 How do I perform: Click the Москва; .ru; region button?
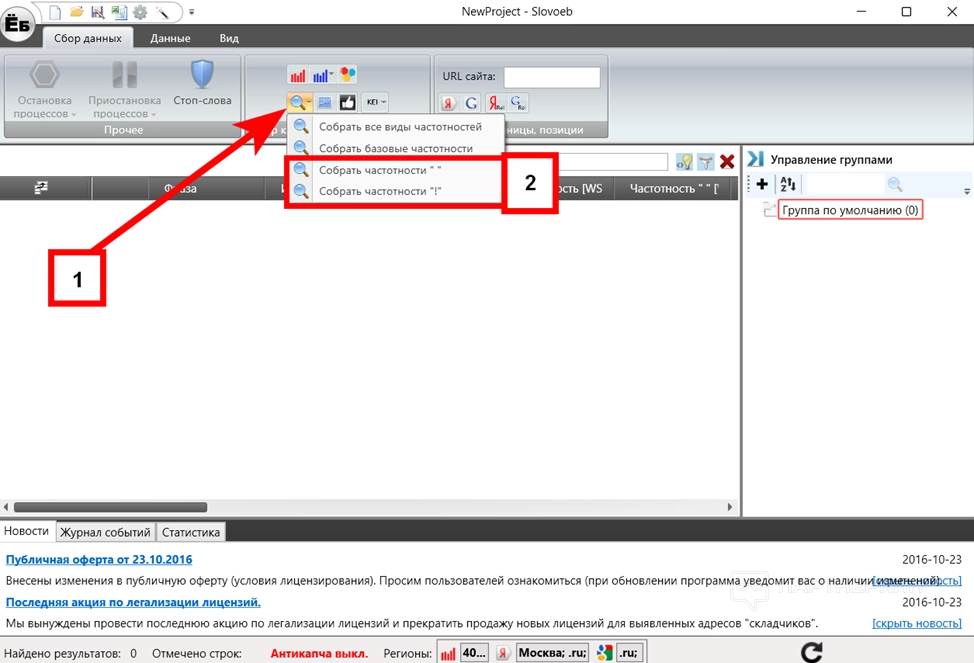tap(552, 652)
